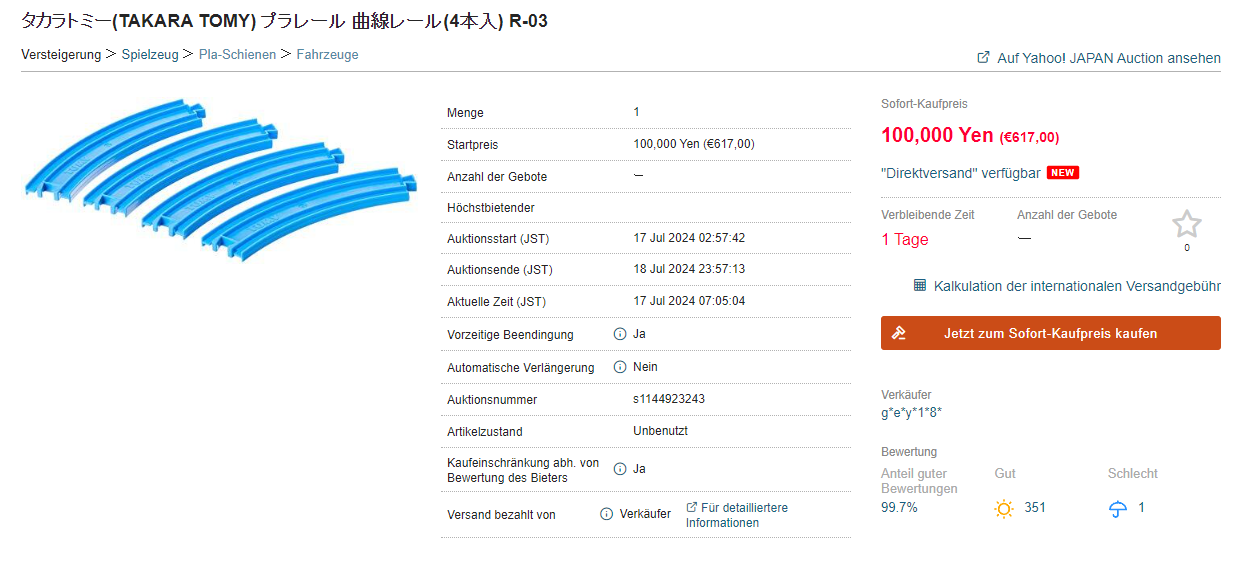Screen dimensions: 1253x561
Task: Click auction number s1144923243
Action: (x=669, y=399)
